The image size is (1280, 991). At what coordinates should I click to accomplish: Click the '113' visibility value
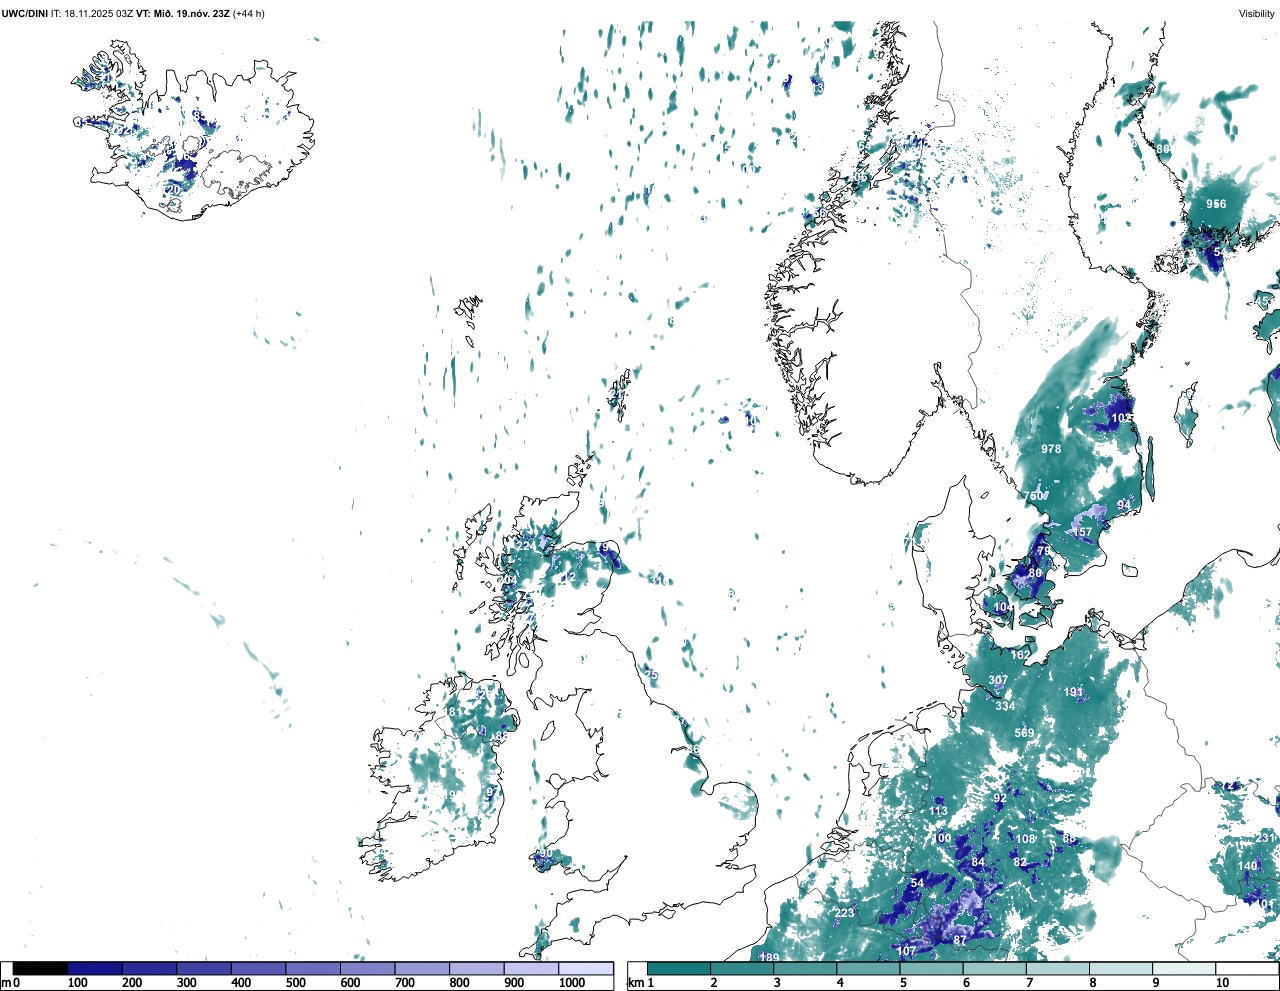click(x=938, y=811)
